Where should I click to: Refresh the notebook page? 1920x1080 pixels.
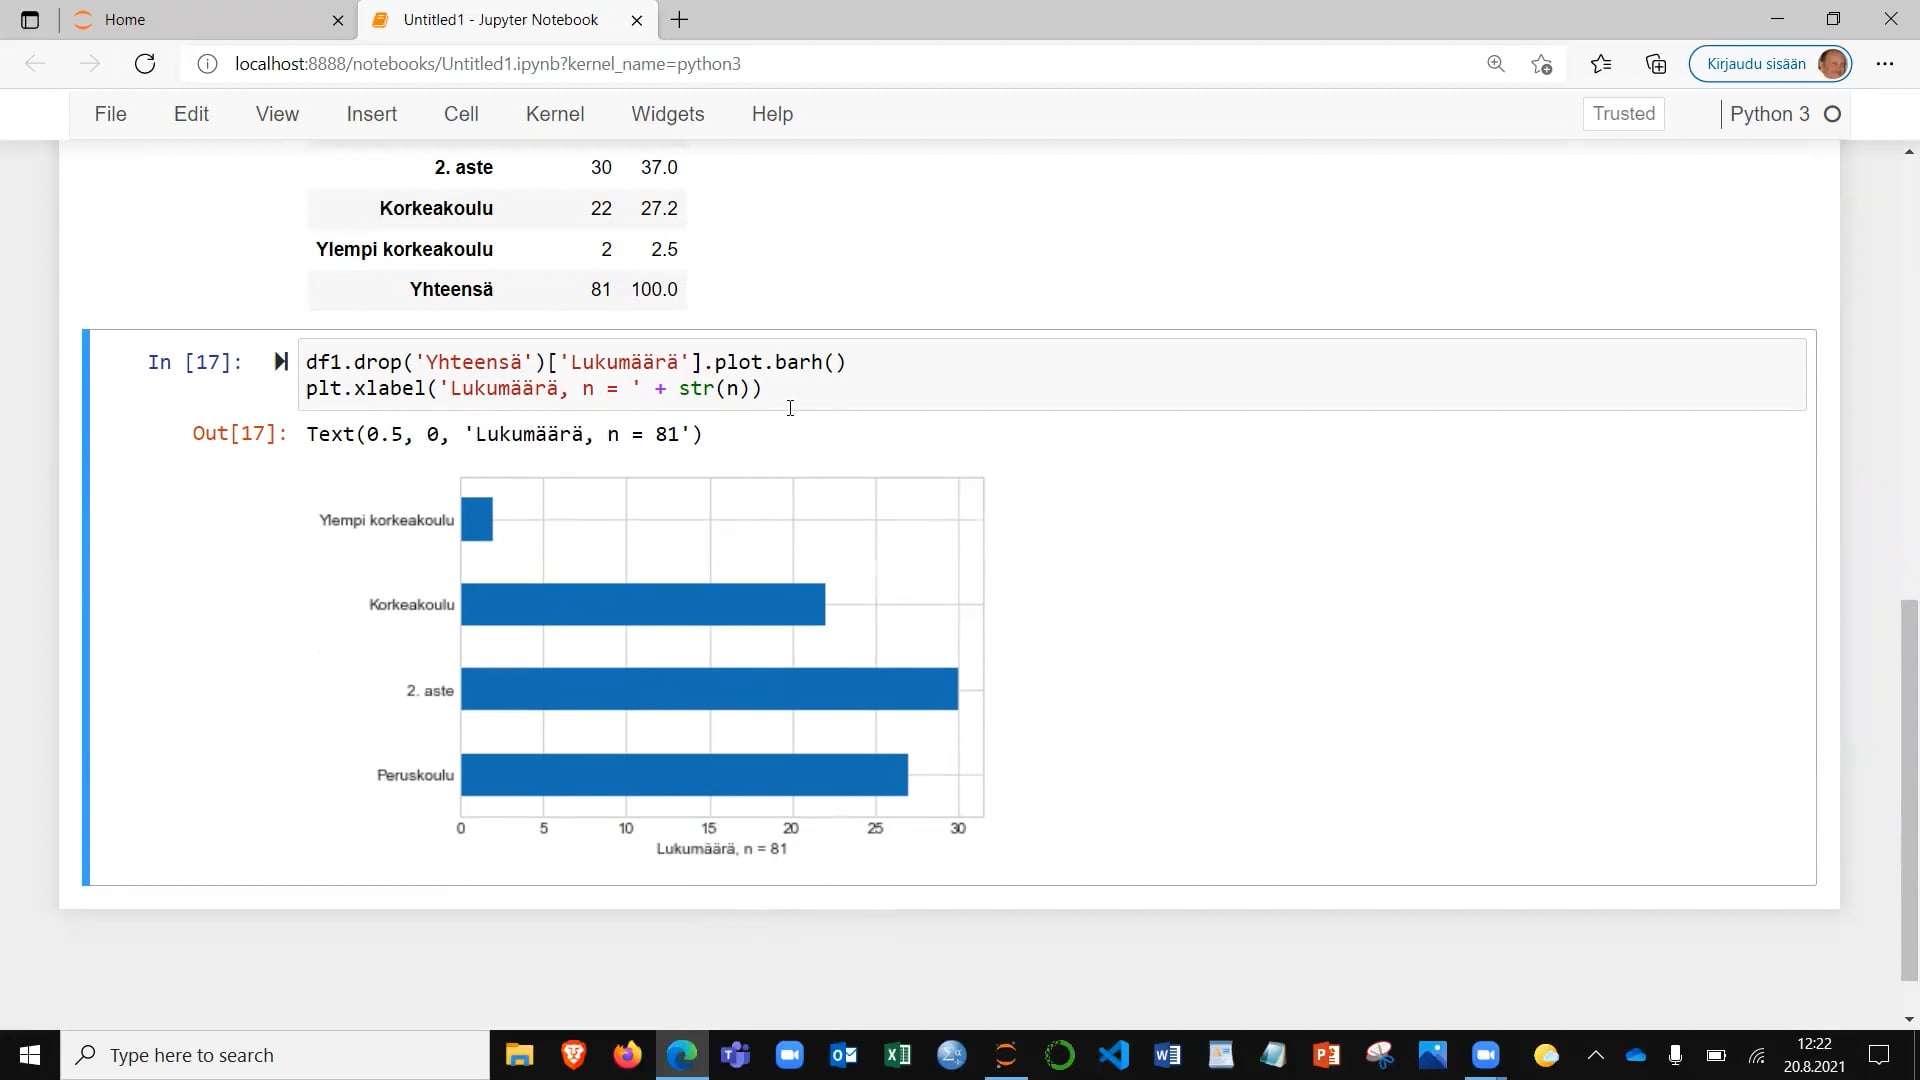(145, 64)
